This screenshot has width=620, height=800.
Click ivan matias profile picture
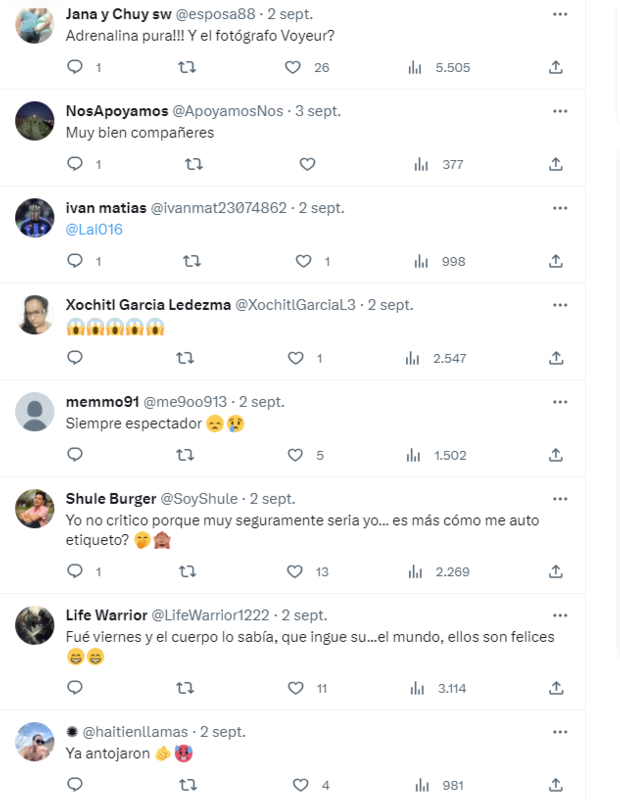pos(35,218)
